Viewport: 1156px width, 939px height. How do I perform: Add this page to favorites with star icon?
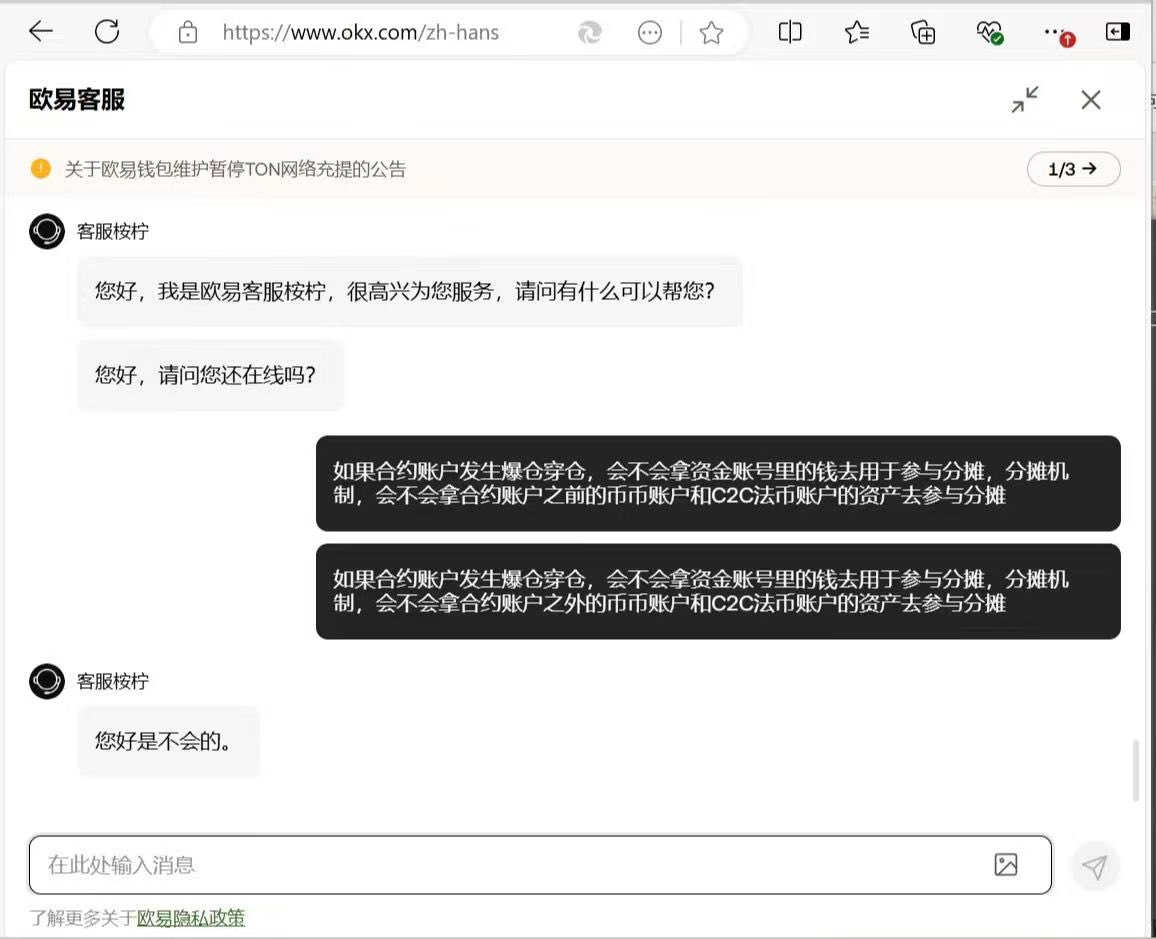711,32
